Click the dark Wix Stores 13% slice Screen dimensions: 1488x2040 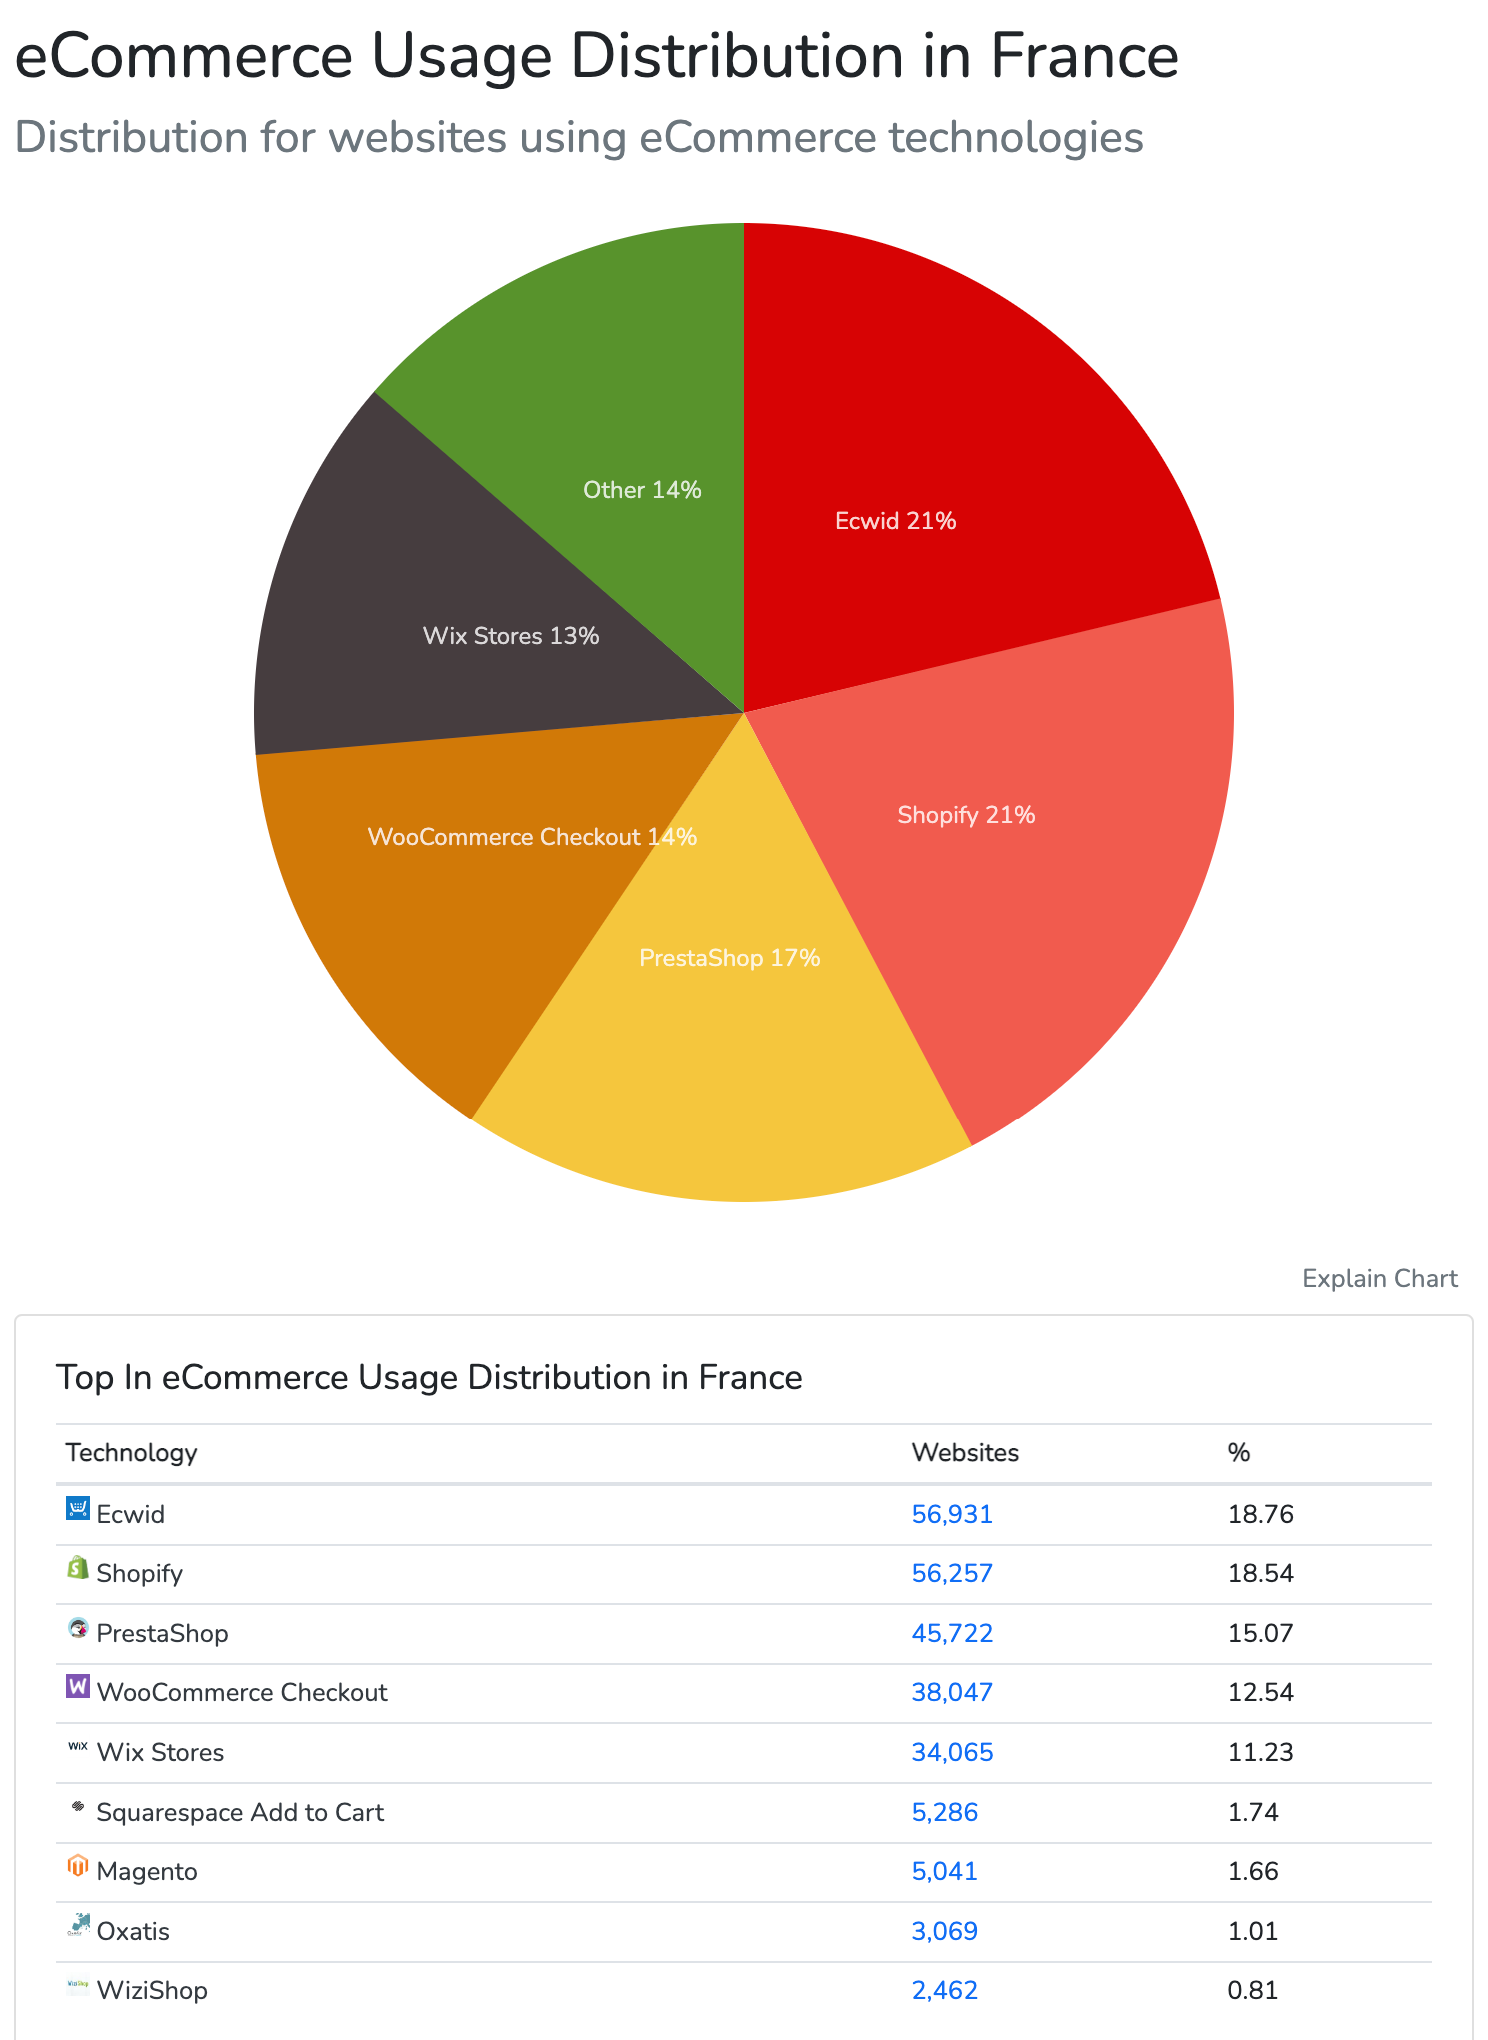click(x=420, y=620)
